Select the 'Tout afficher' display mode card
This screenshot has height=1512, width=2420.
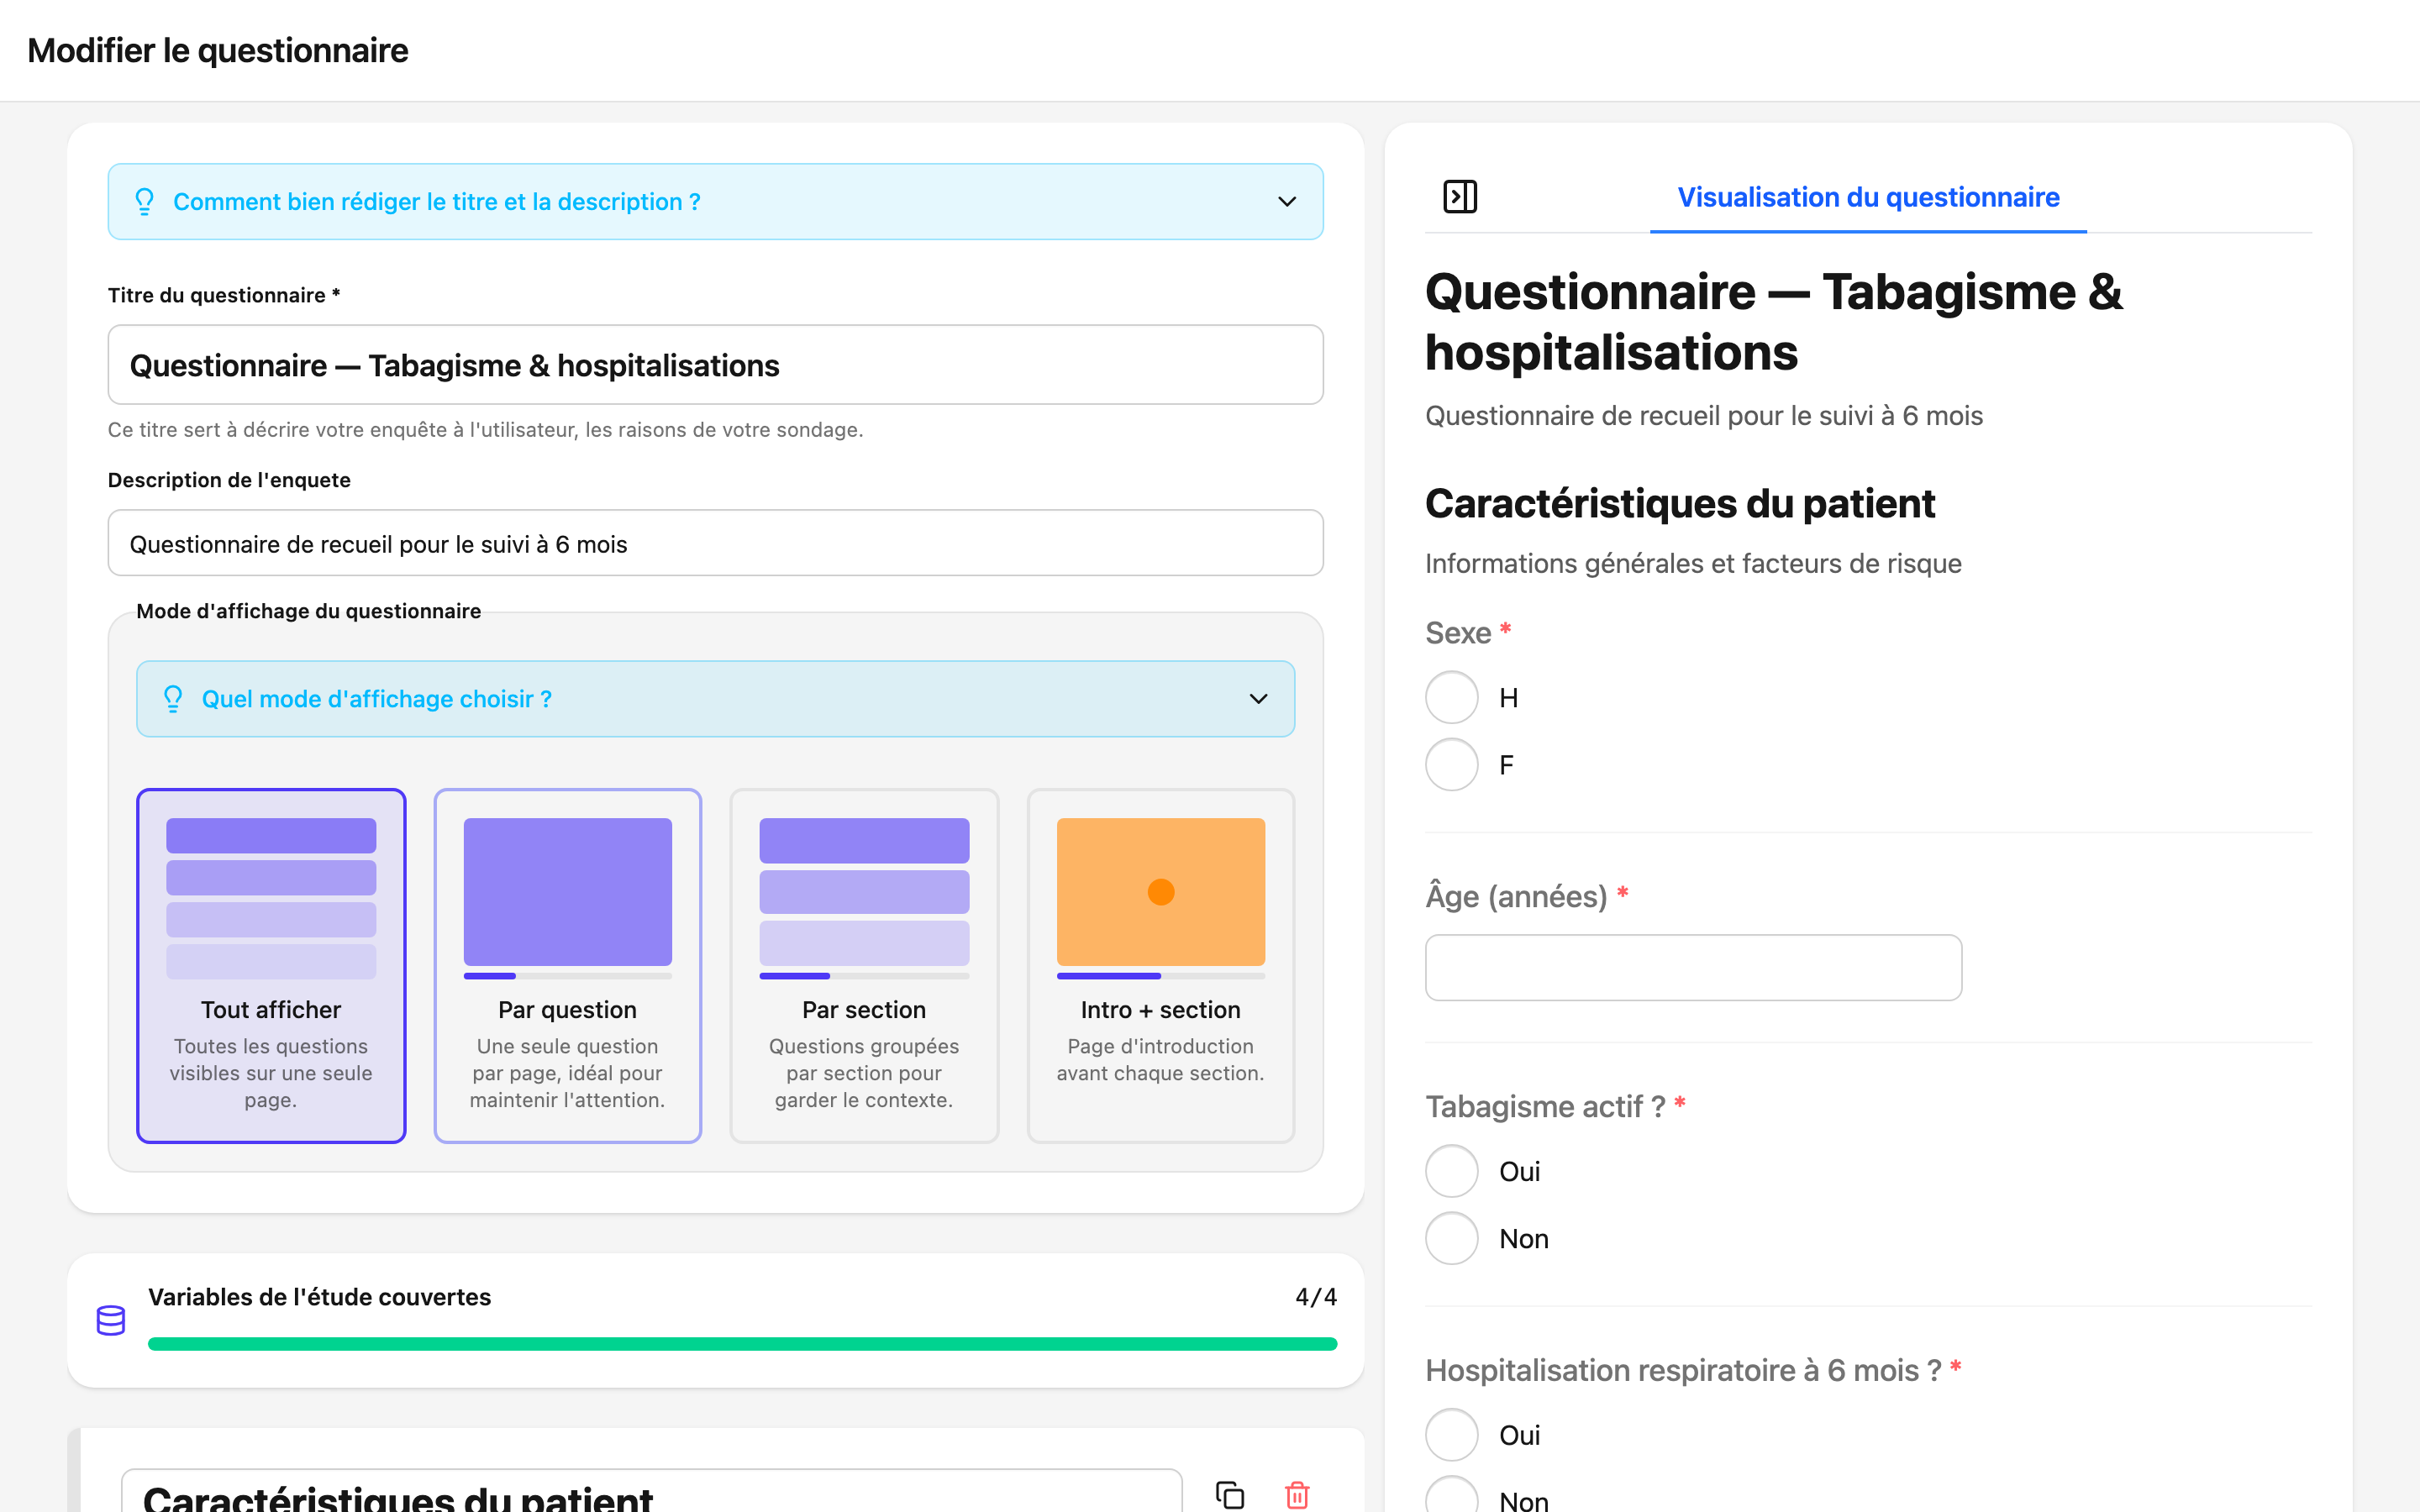(x=271, y=965)
